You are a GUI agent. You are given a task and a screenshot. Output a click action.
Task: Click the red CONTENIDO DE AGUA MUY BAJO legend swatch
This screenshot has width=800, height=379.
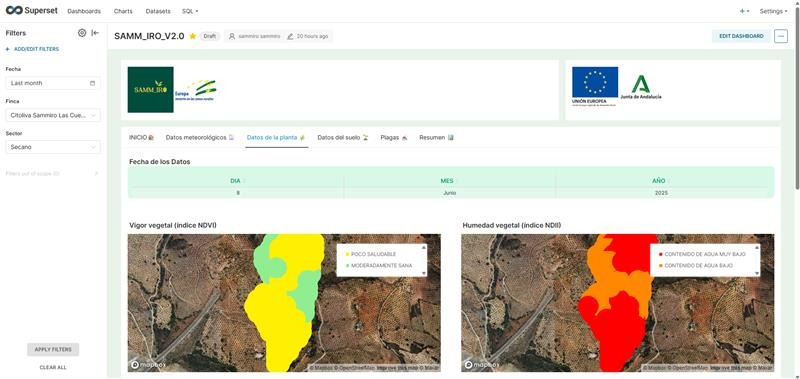(x=660, y=254)
